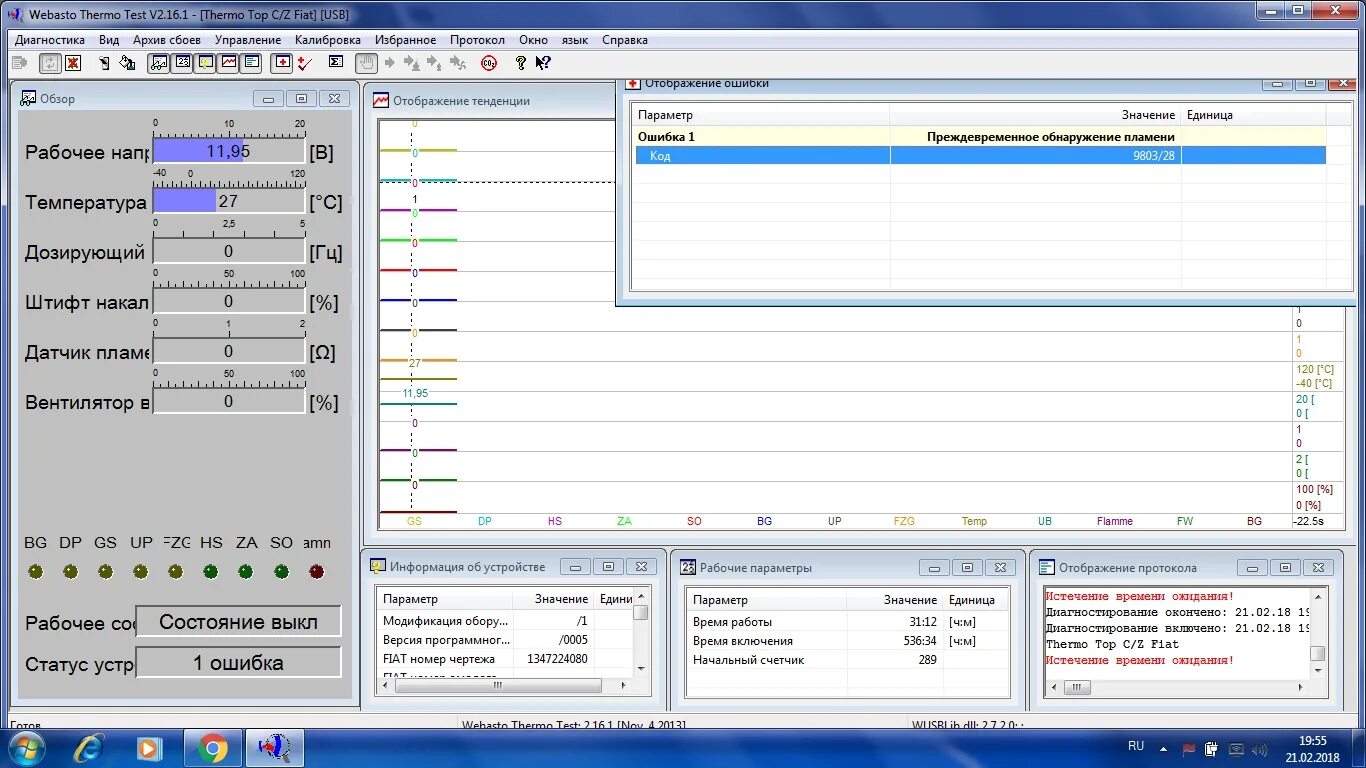
Task: Click the vertical scrollbar in protocol display window
Action: [x=1318, y=633]
